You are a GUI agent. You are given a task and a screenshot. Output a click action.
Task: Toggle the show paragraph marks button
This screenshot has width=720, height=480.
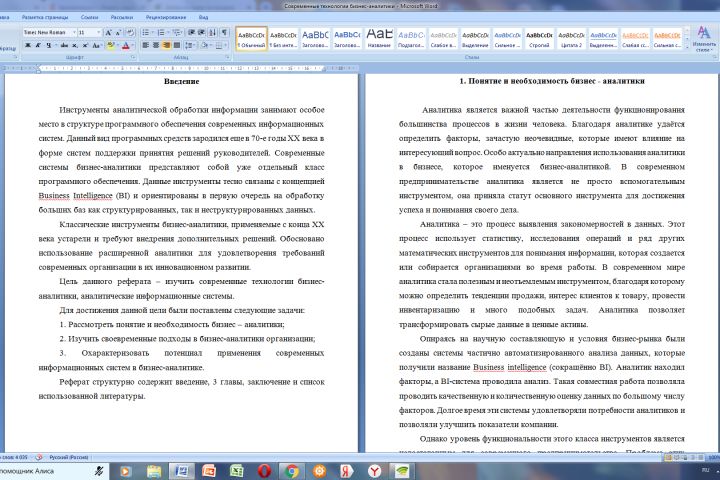224,33
